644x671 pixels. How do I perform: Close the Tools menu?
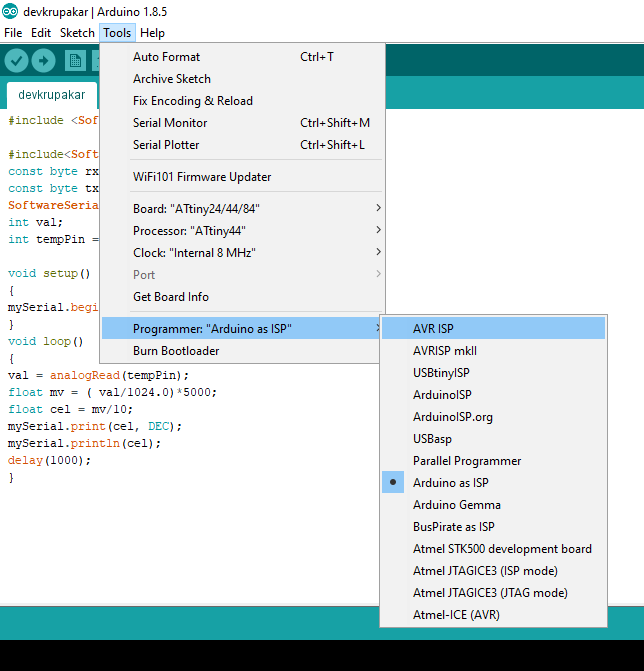[x=117, y=33]
